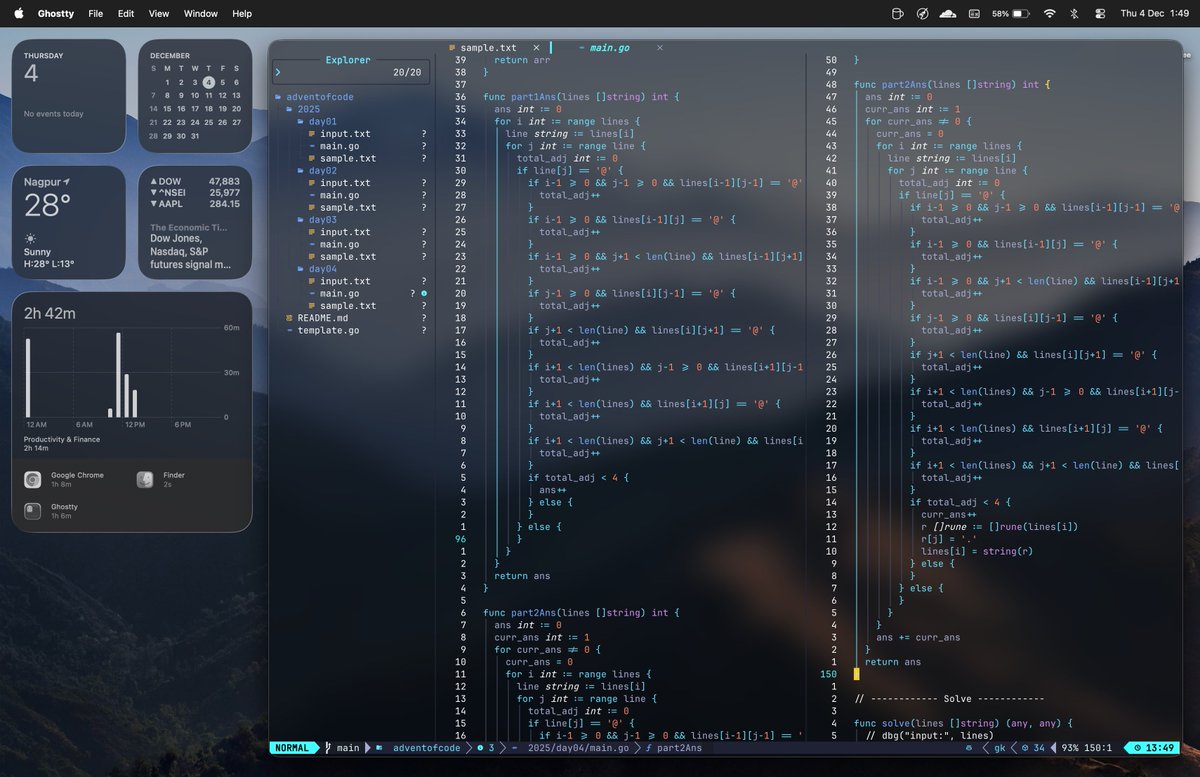Image resolution: width=1200 pixels, height=777 pixels.
Task: Click the git branch icon in the statusline
Action: point(326,748)
